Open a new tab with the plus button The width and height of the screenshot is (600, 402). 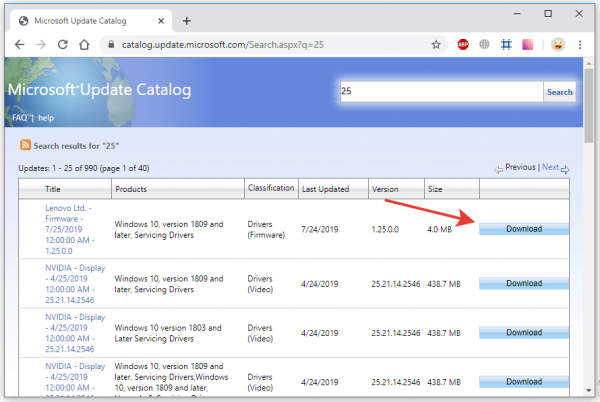click(187, 21)
